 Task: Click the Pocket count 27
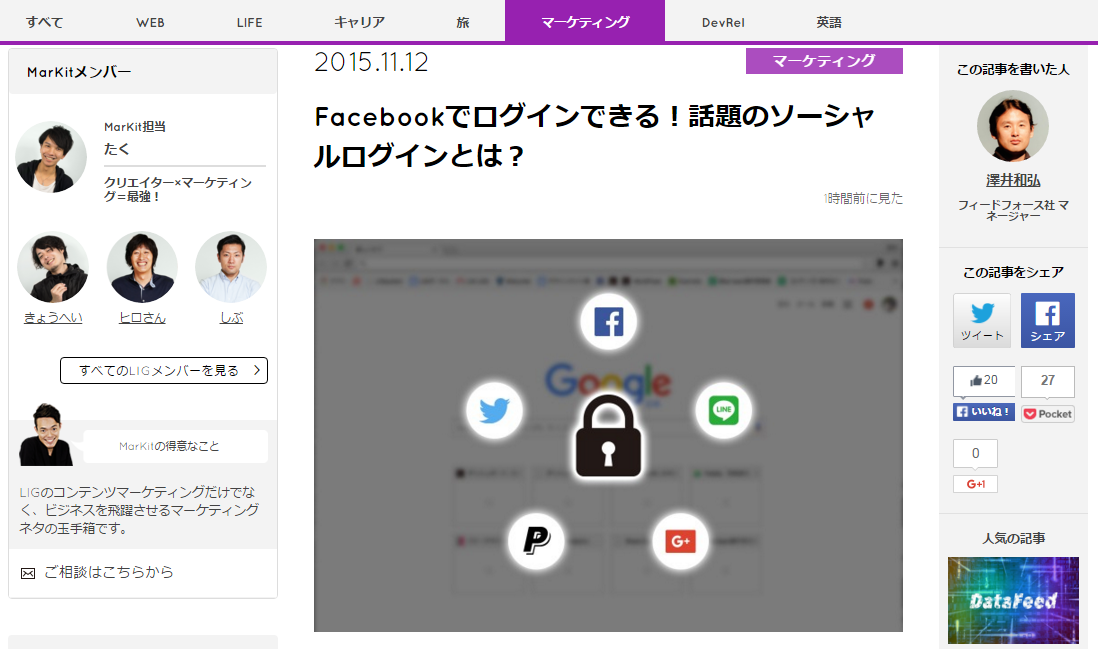pos(1048,380)
